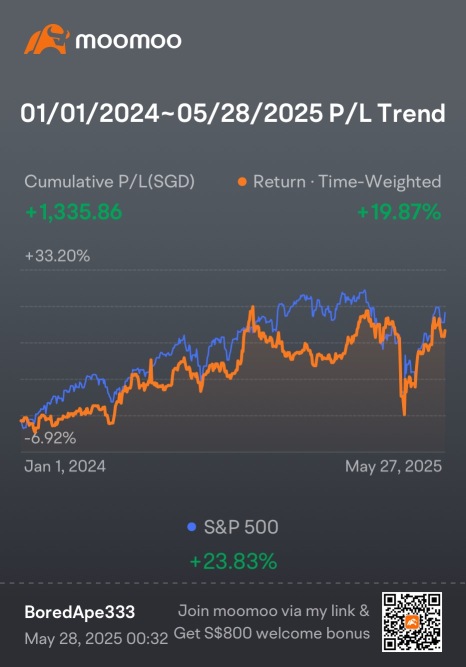Viewport: 466px width, 667px height.
Task: Click the orange Return legend dot
Action: tap(242, 182)
